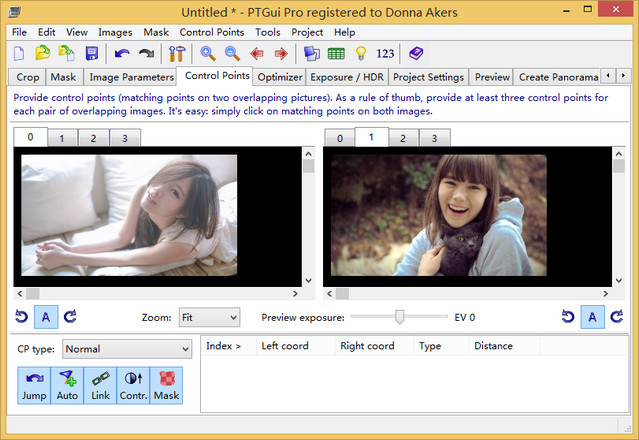
Task: Click the Undo arrow in toolbar
Action: pyautogui.click(x=122, y=54)
